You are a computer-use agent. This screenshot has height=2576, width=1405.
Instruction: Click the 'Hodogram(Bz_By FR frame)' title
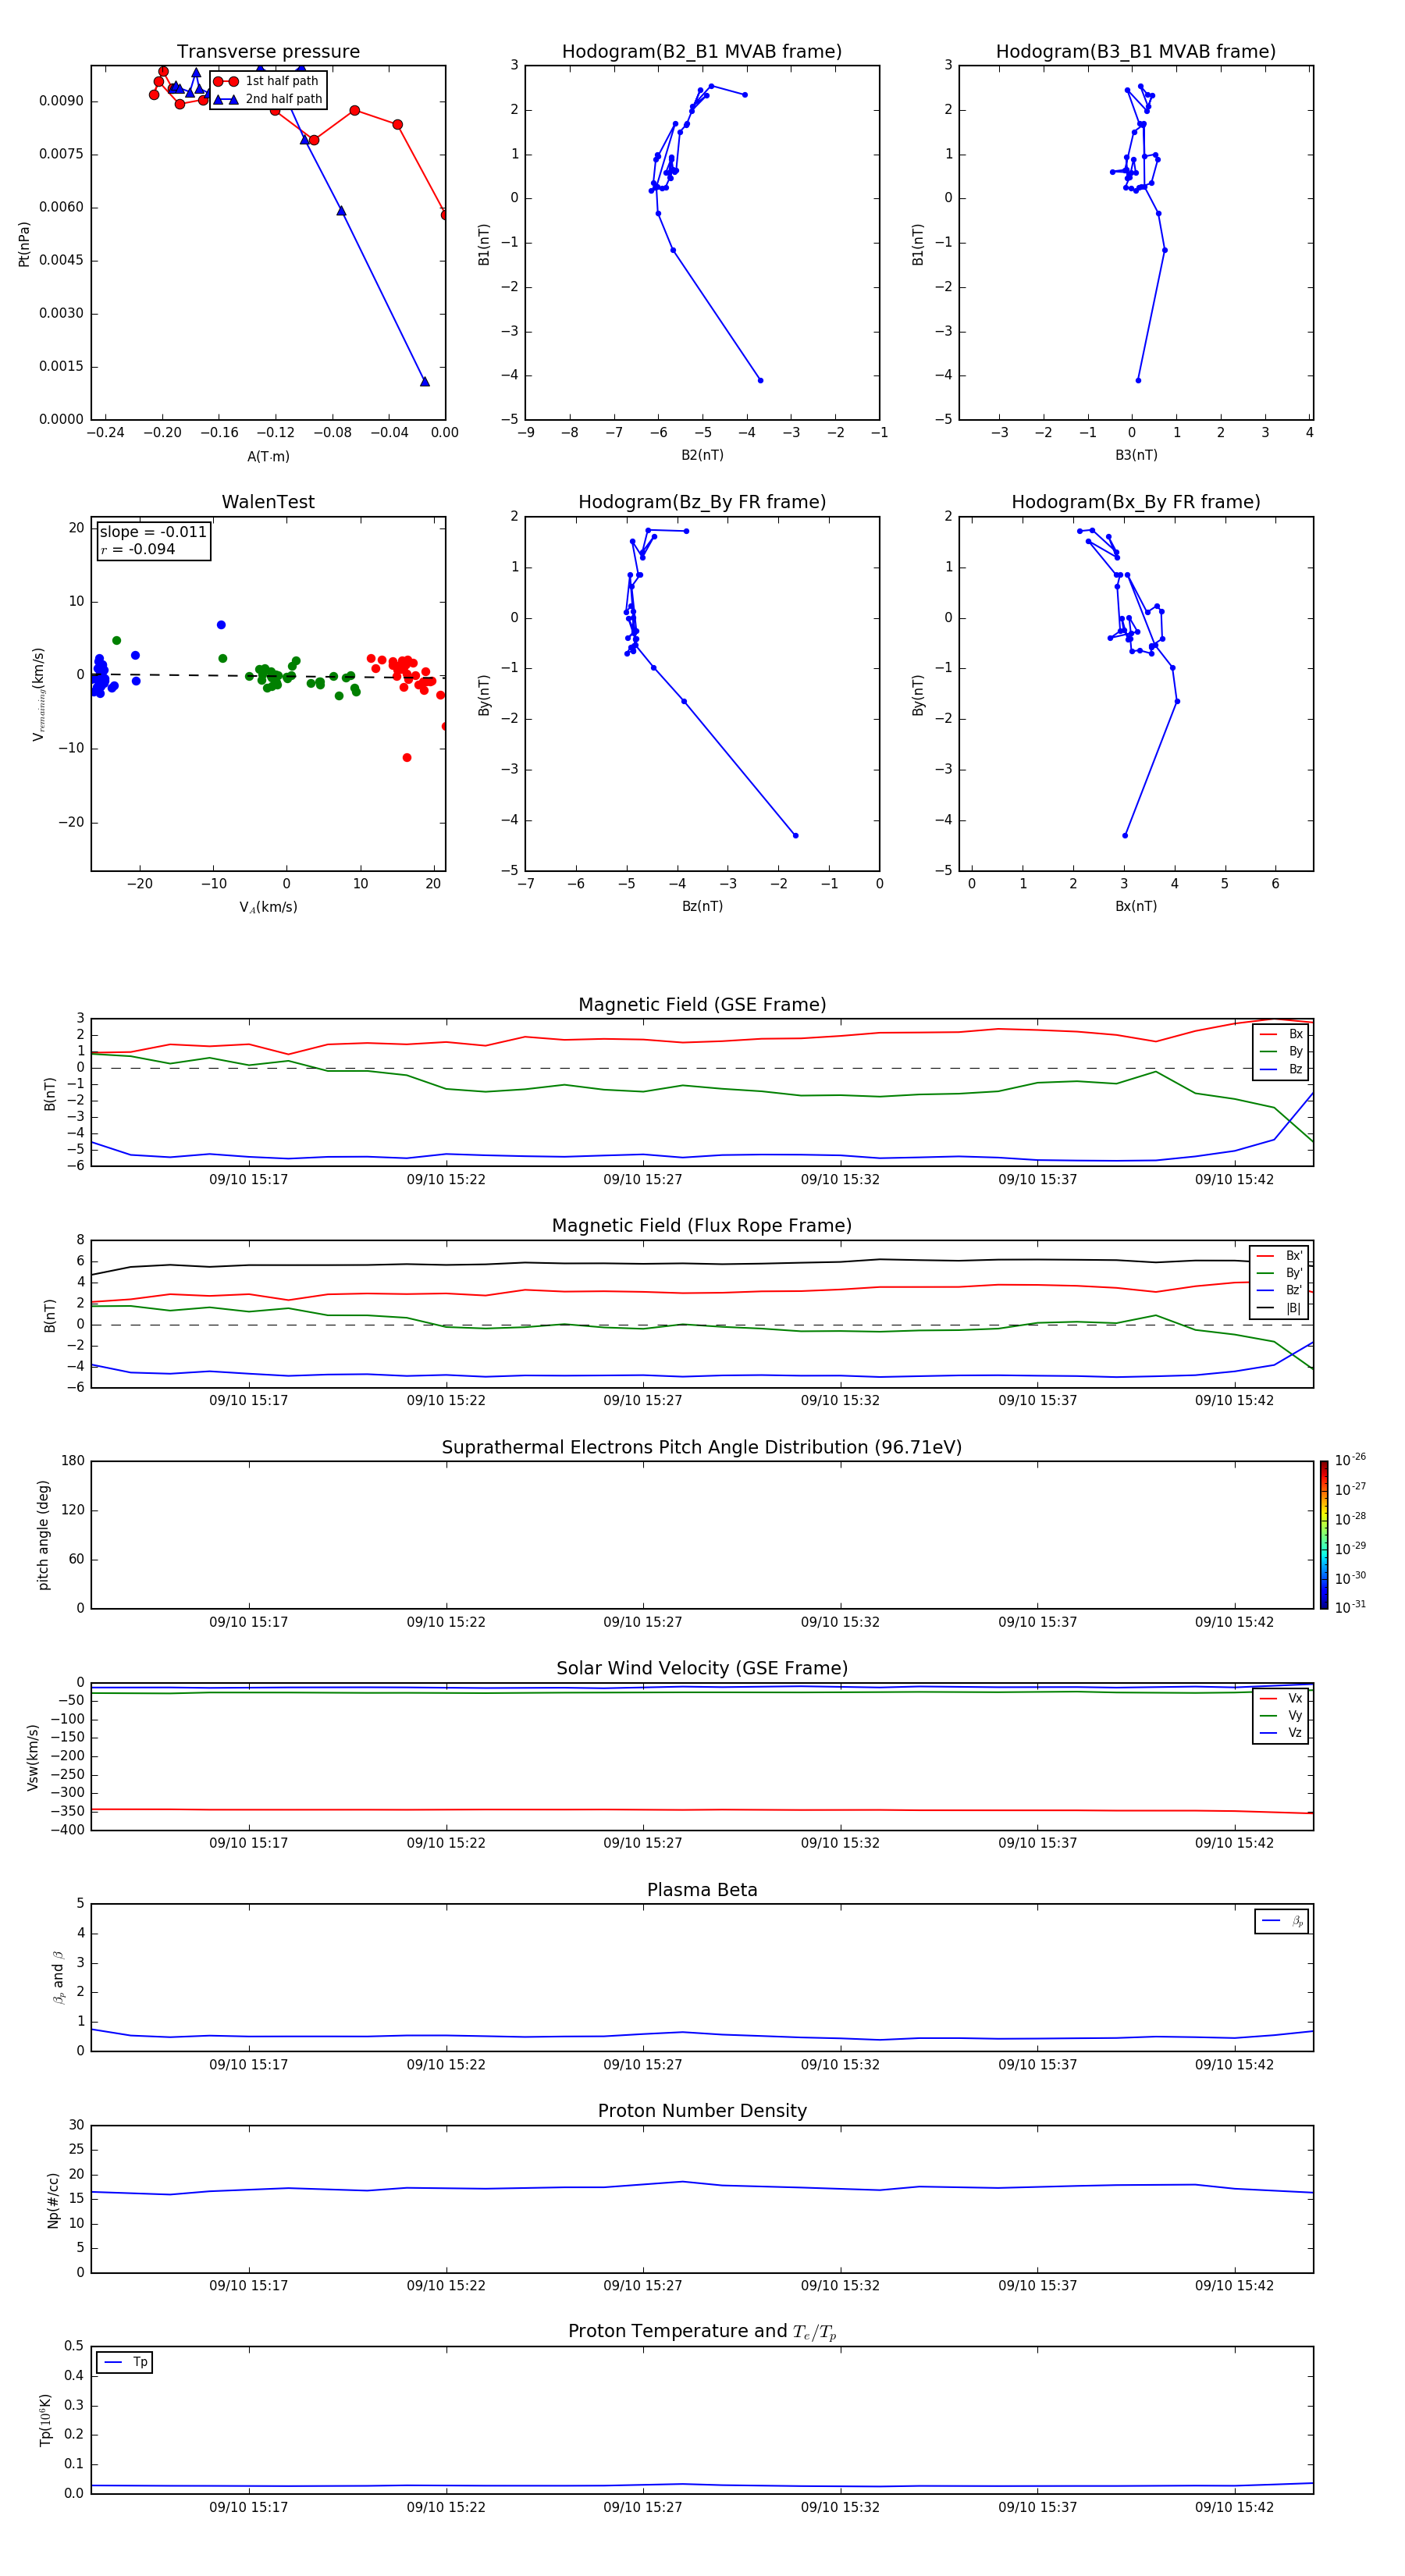702,502
